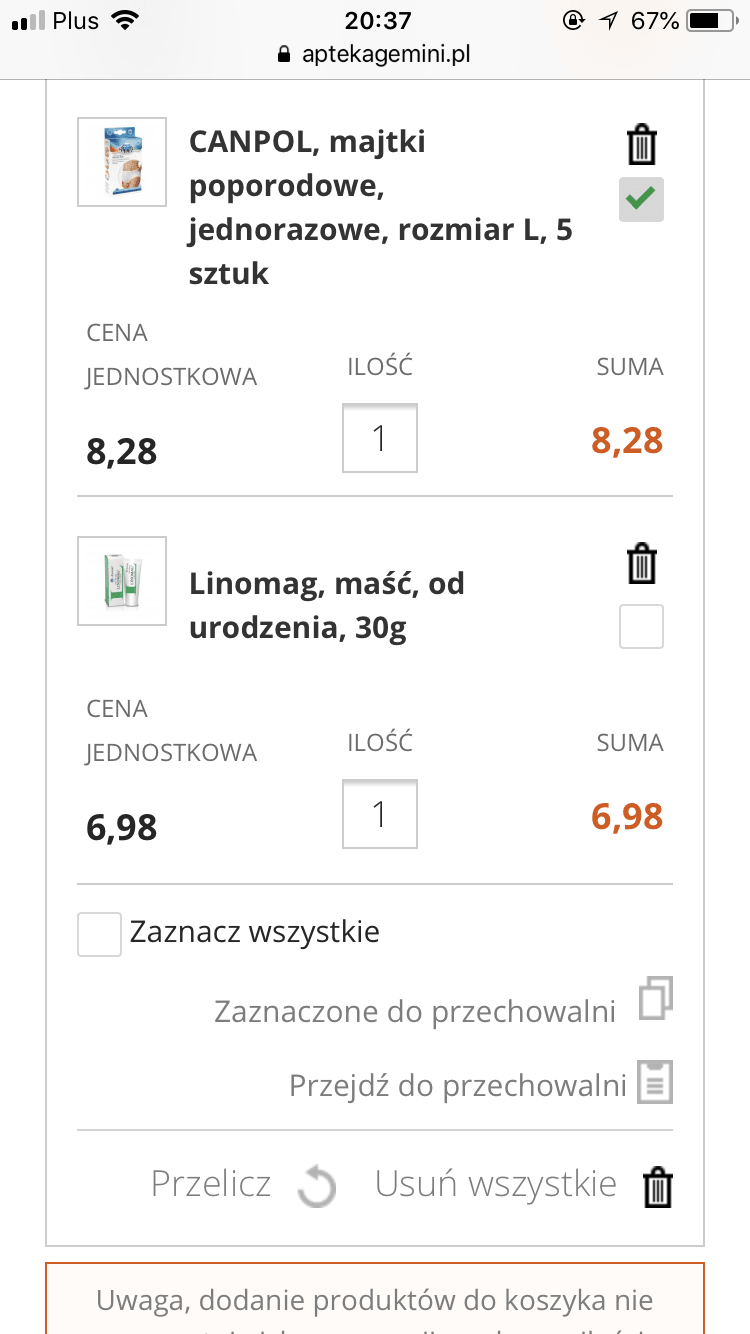
Task: Open the CANPOL majtki poporodowe product link
Action: (380, 207)
